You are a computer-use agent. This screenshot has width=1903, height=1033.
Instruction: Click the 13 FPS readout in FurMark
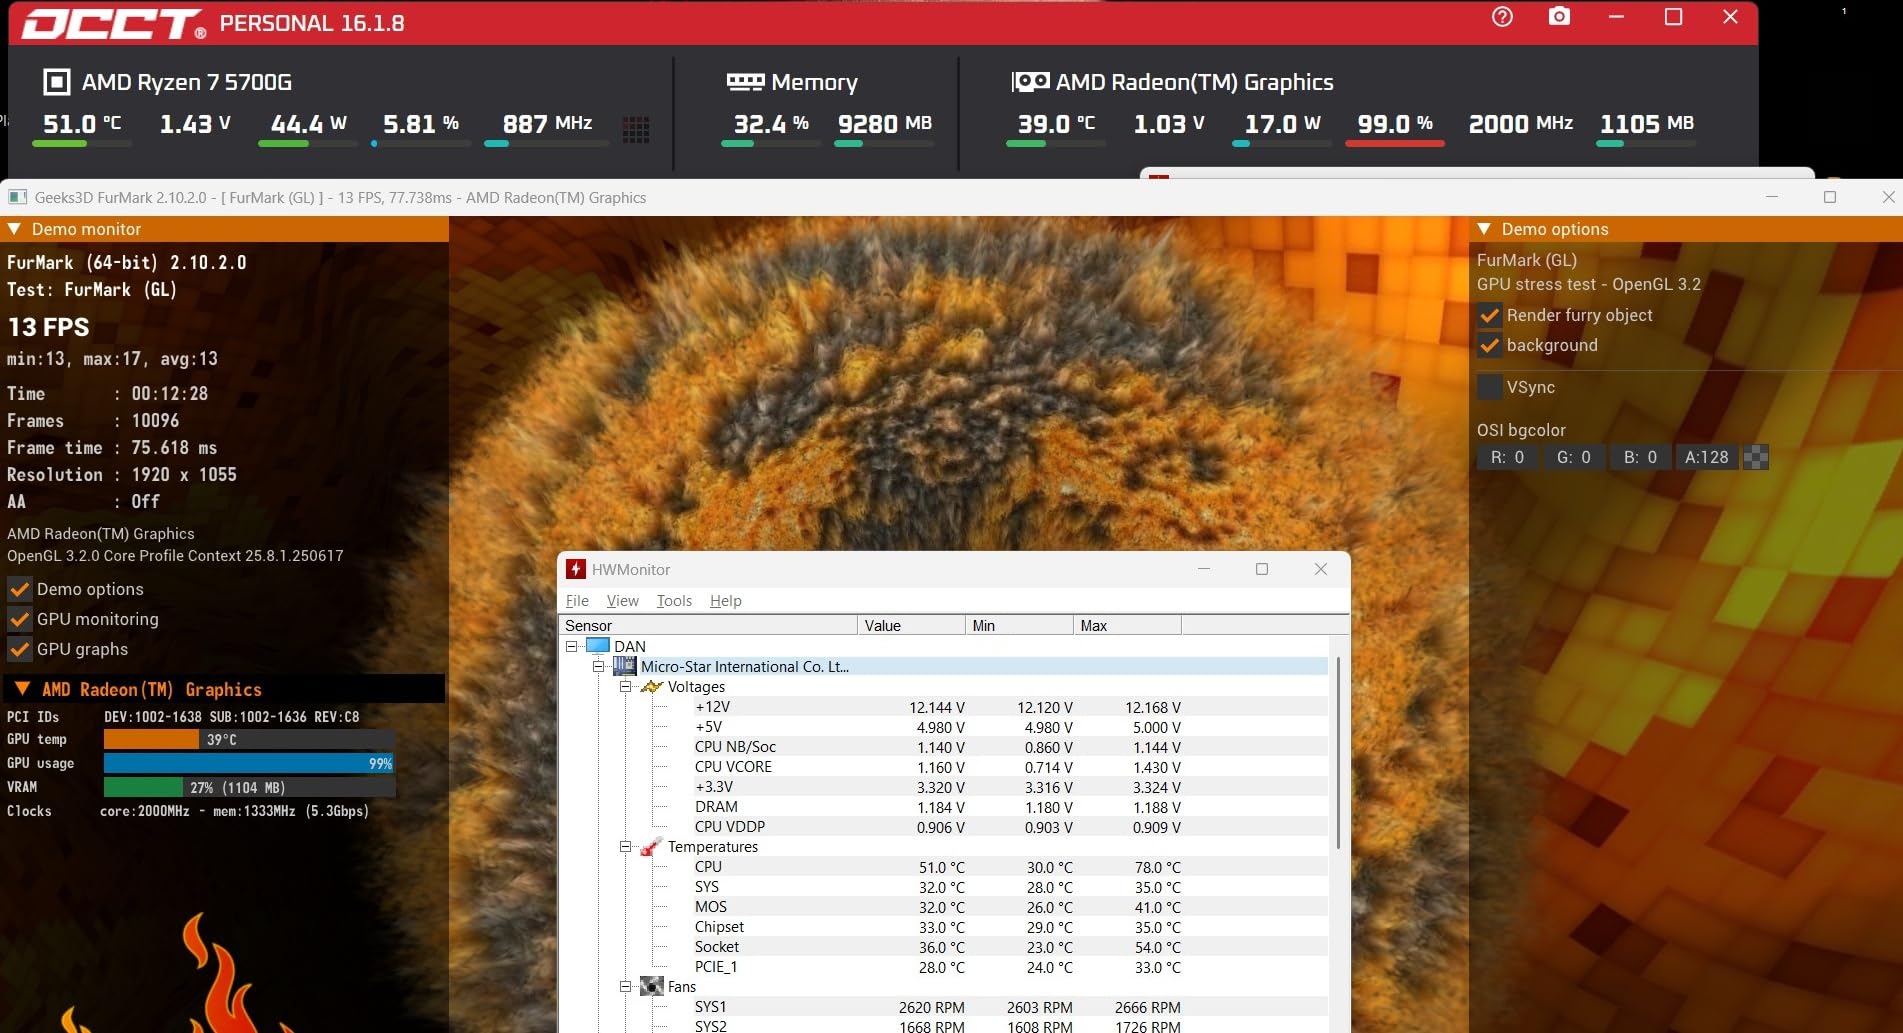tap(48, 327)
